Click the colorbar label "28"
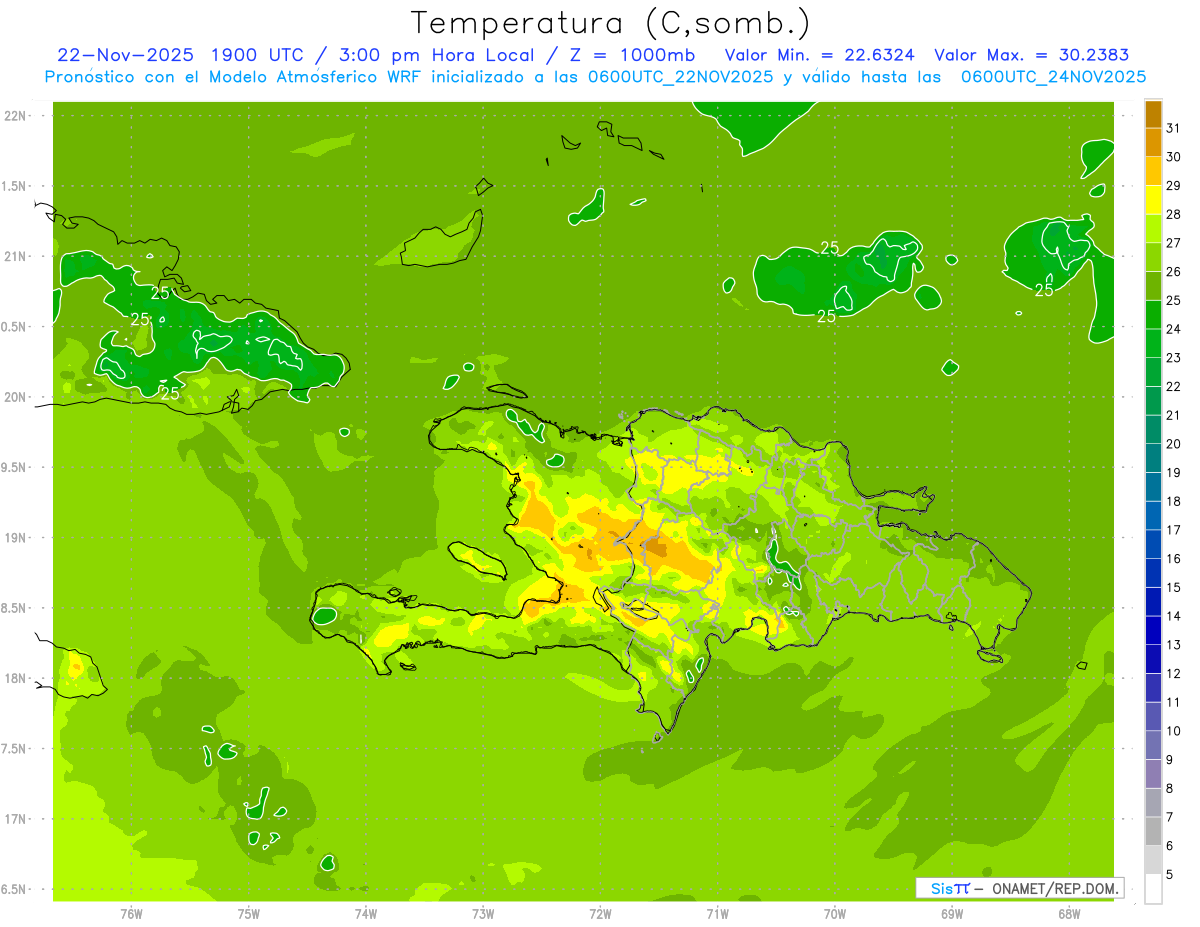 [1174, 214]
